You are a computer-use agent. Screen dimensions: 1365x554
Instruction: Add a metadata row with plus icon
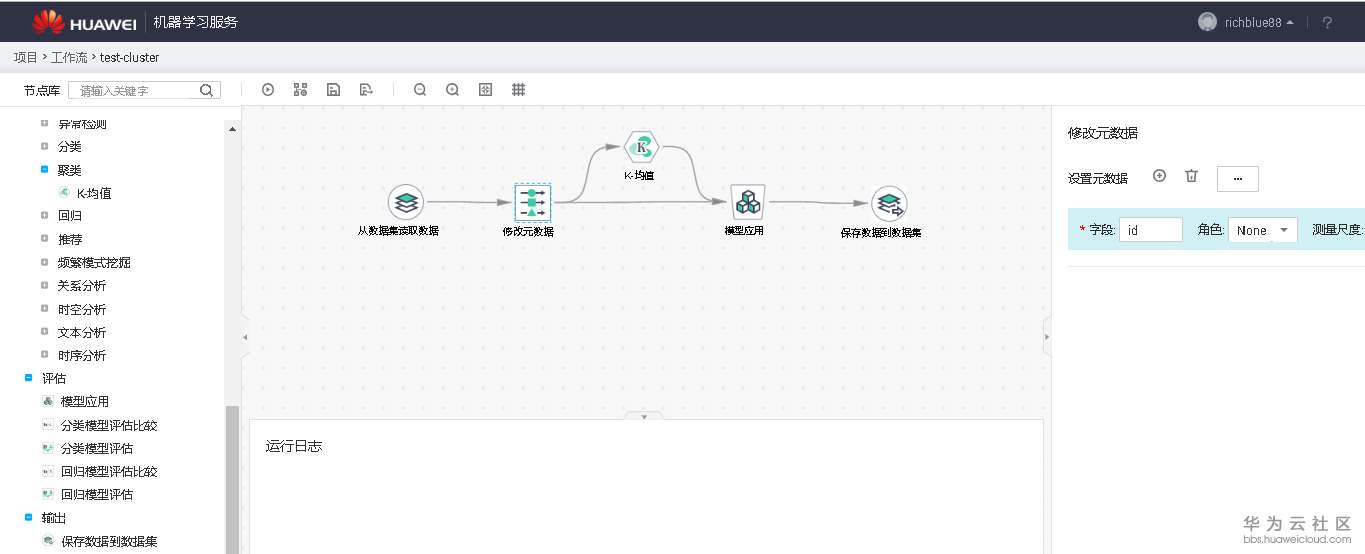[1160, 176]
